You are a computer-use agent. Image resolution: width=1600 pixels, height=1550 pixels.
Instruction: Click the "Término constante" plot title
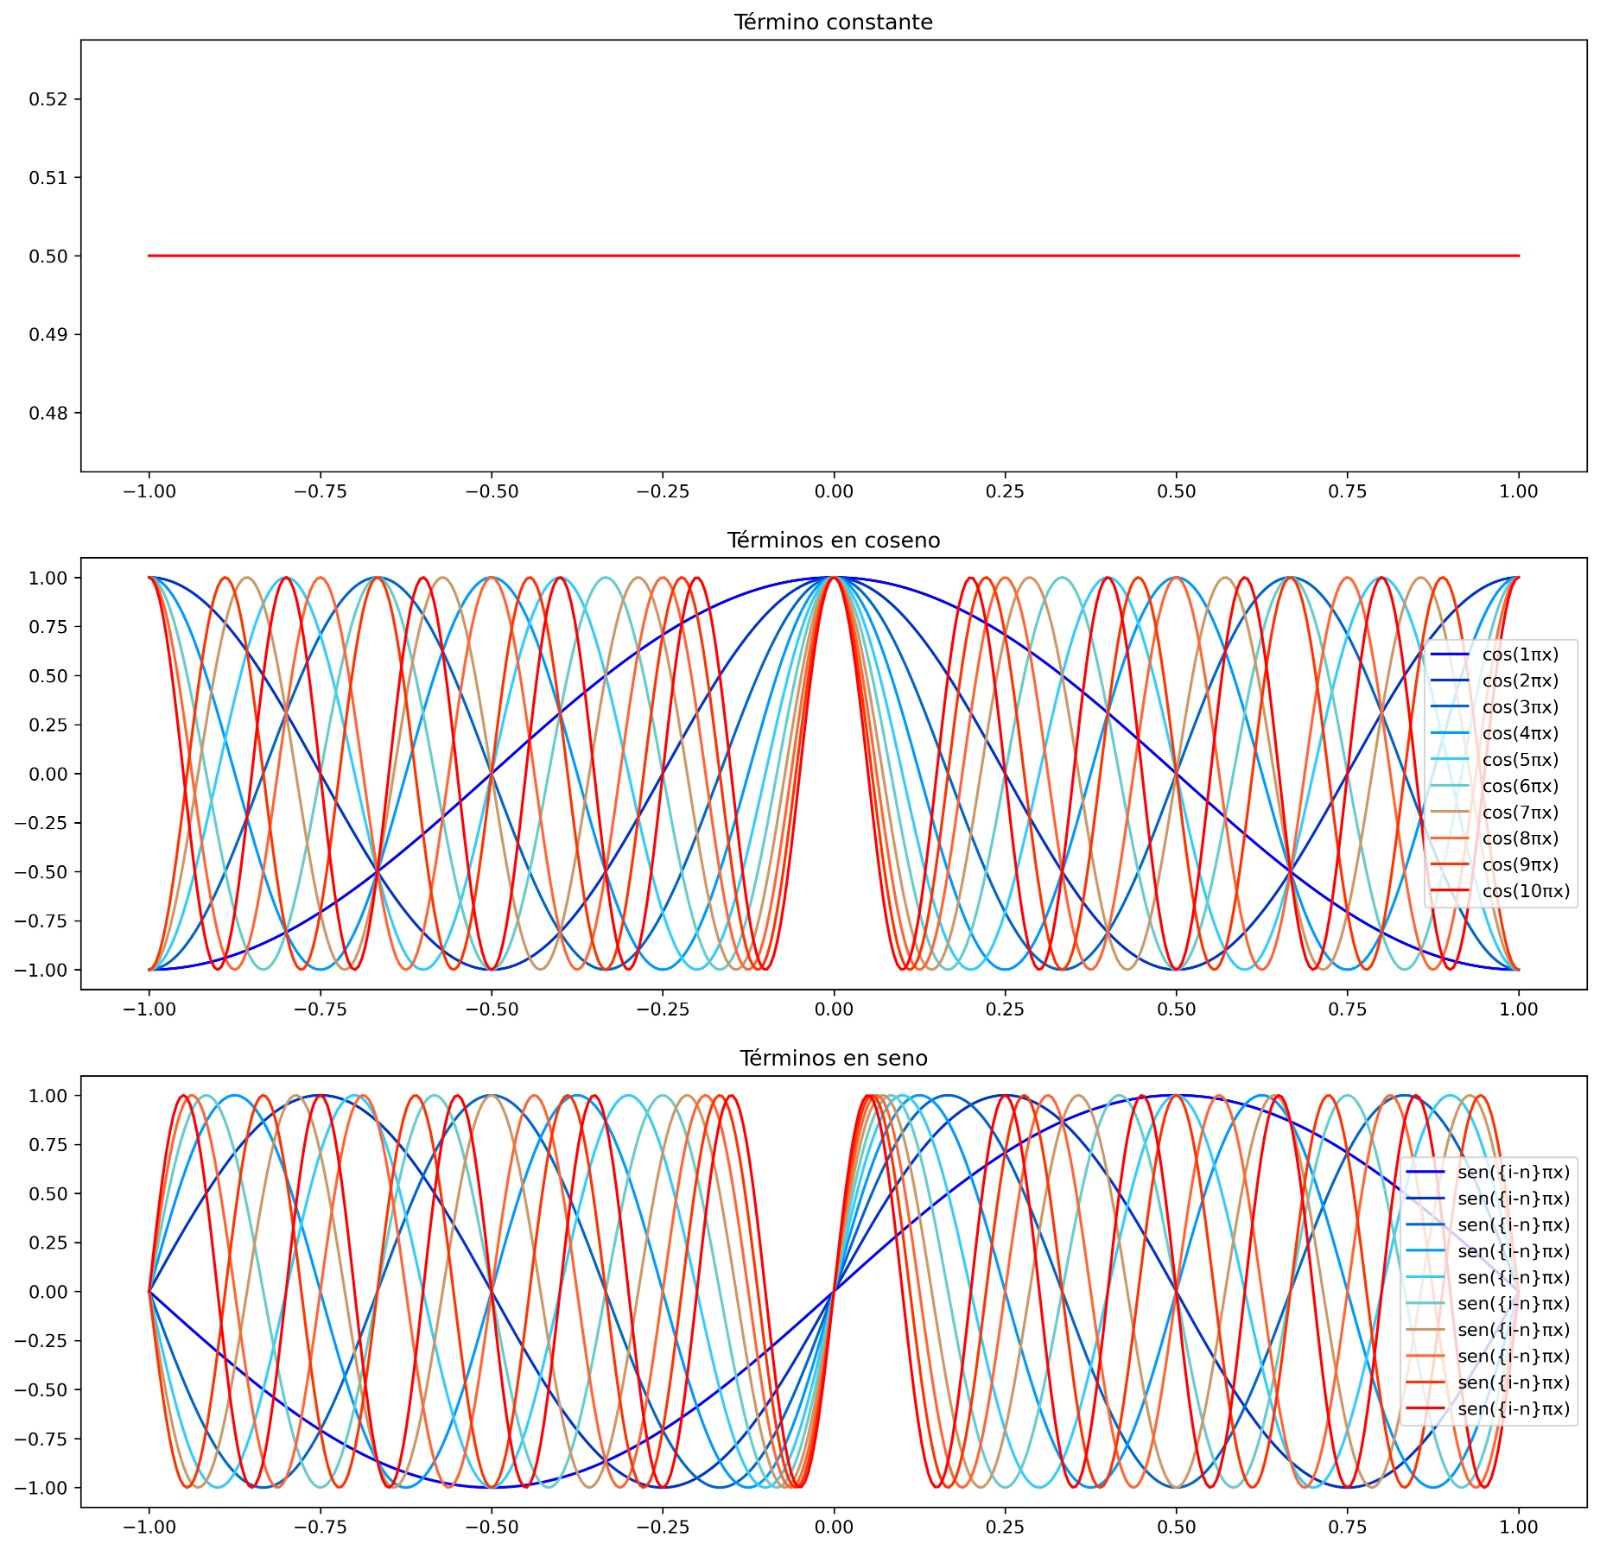point(832,22)
